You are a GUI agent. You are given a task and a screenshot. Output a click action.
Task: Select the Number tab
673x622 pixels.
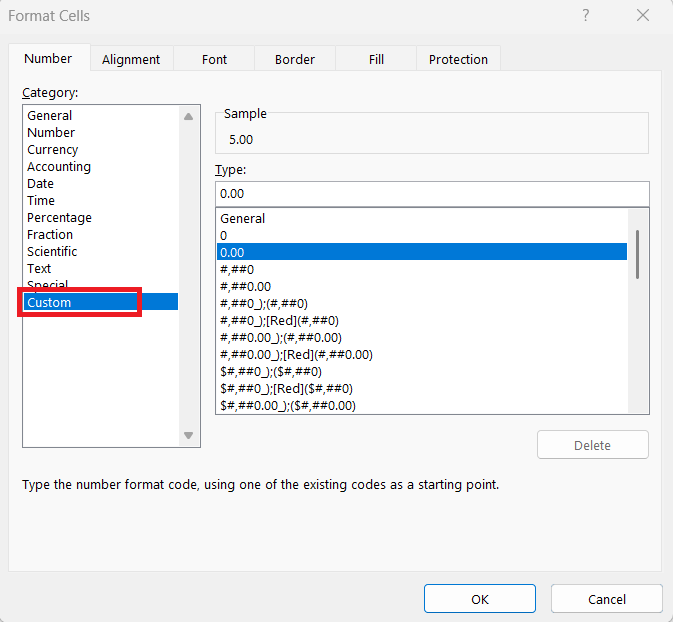point(48,58)
